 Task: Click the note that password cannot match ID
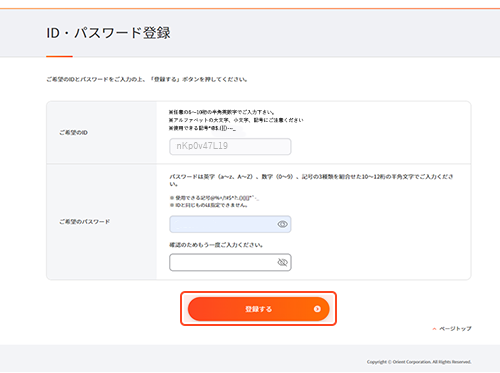[208, 205]
